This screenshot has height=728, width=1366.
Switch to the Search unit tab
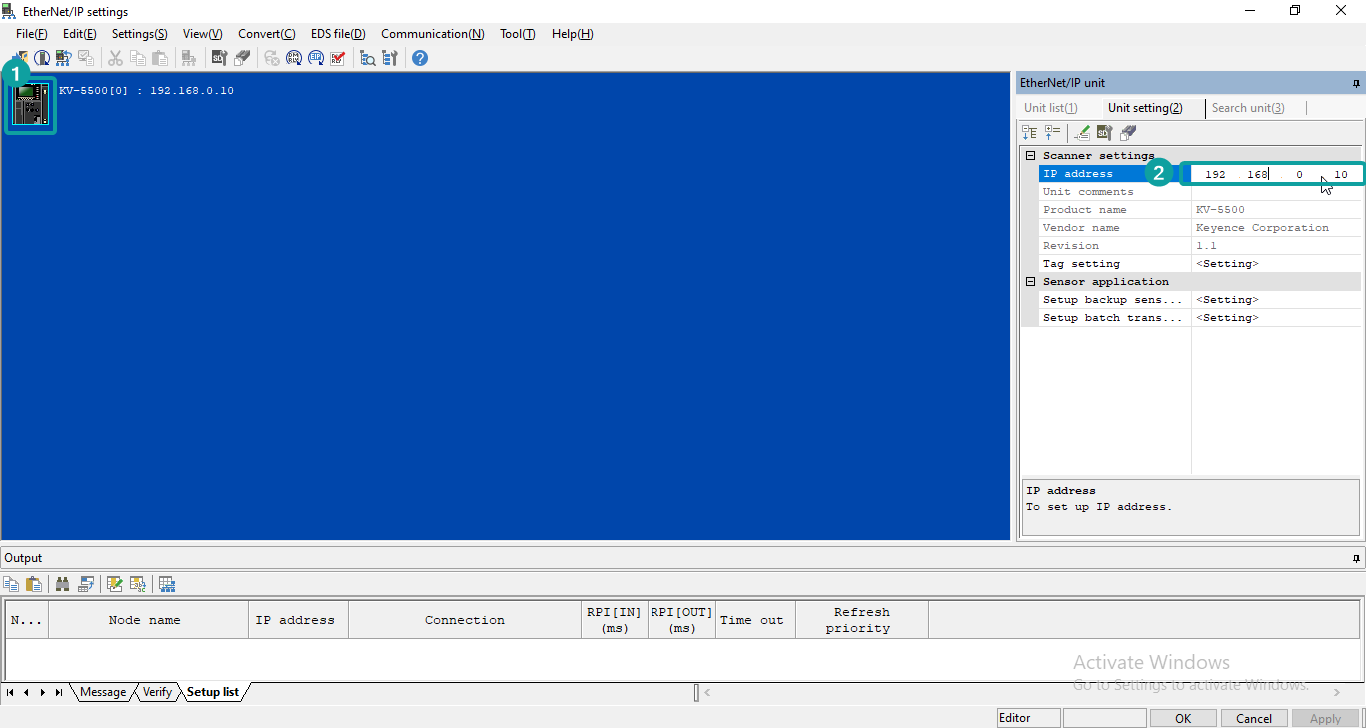click(1248, 108)
